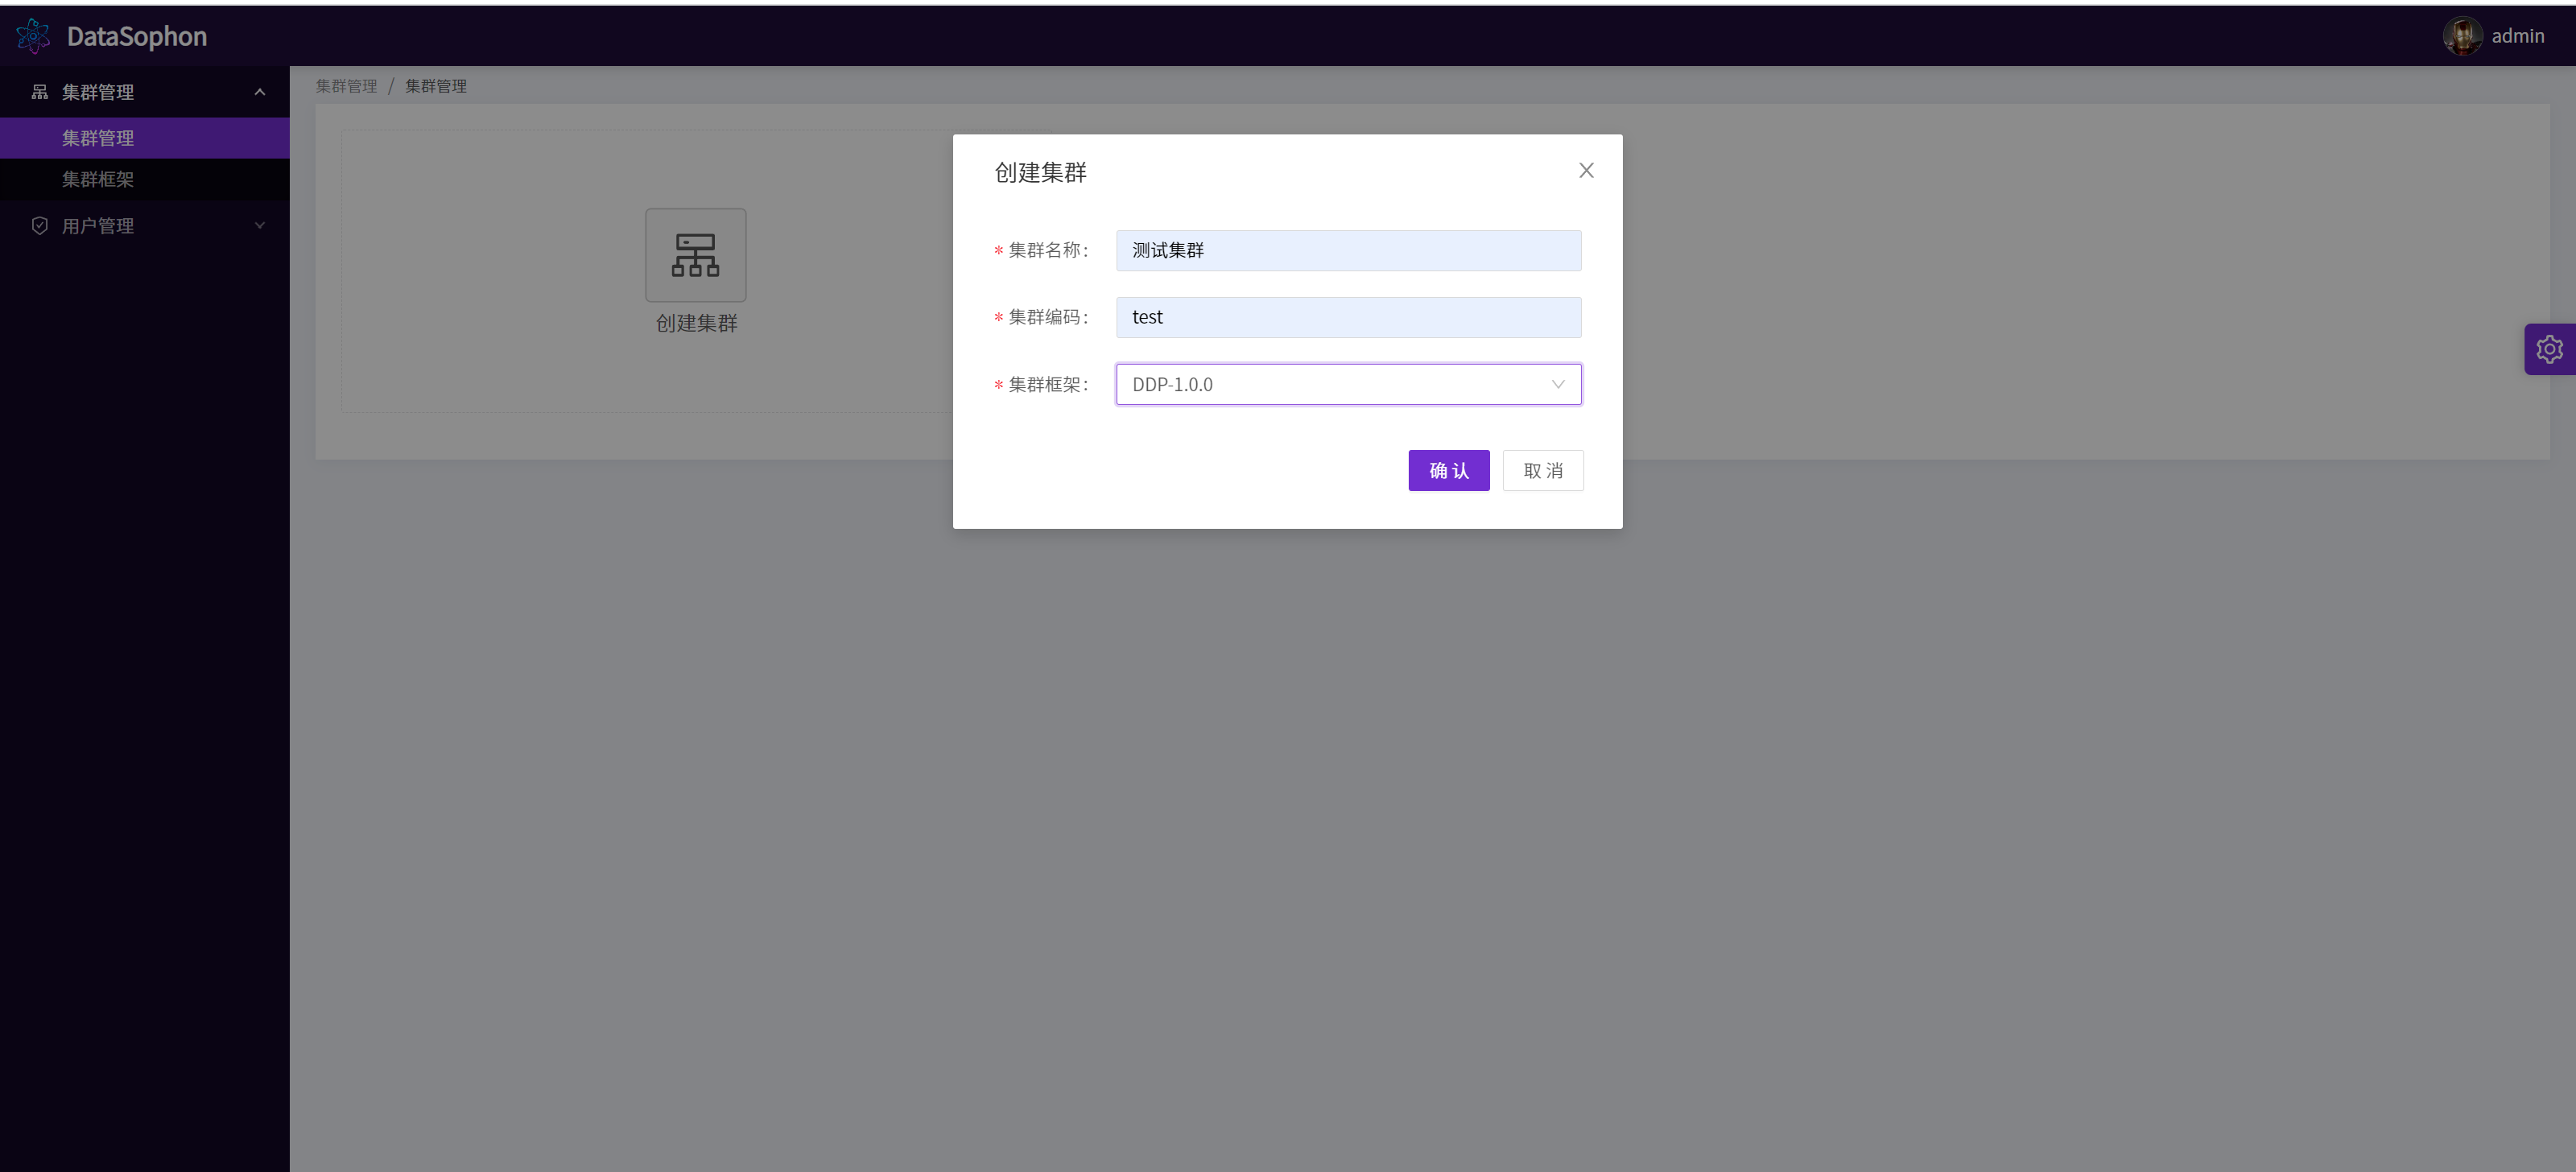The width and height of the screenshot is (2576, 1172).
Task: Click the 用户管理 shield icon
Action: pyautogui.click(x=40, y=226)
